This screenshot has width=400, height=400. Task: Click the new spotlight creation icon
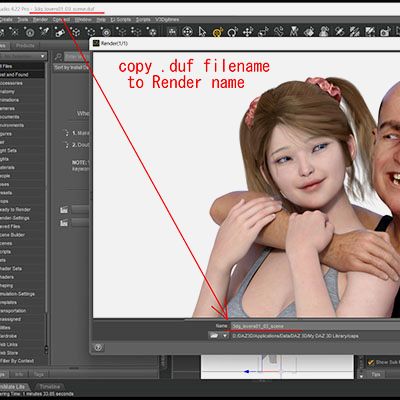click(44, 32)
